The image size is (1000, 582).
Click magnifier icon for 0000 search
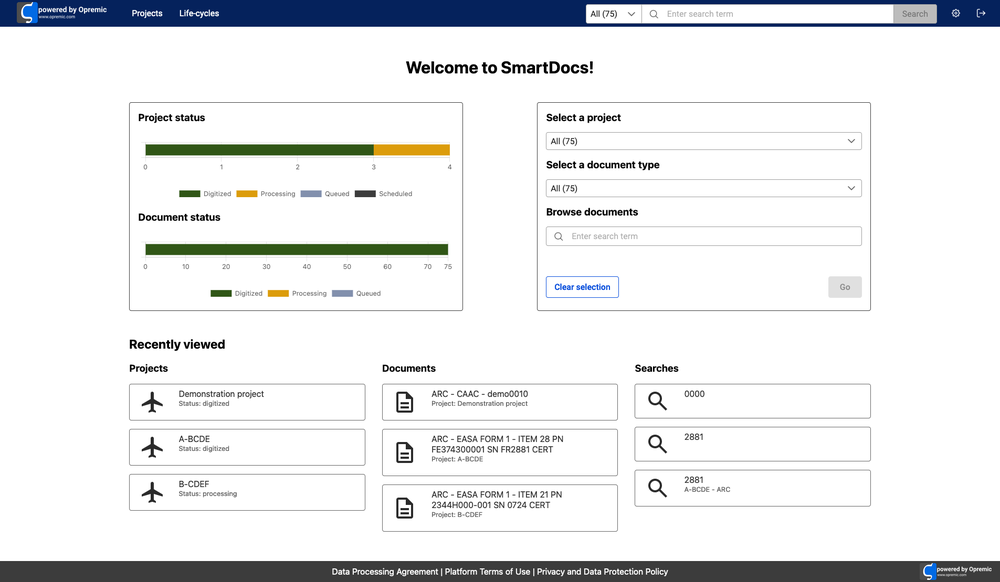click(657, 401)
